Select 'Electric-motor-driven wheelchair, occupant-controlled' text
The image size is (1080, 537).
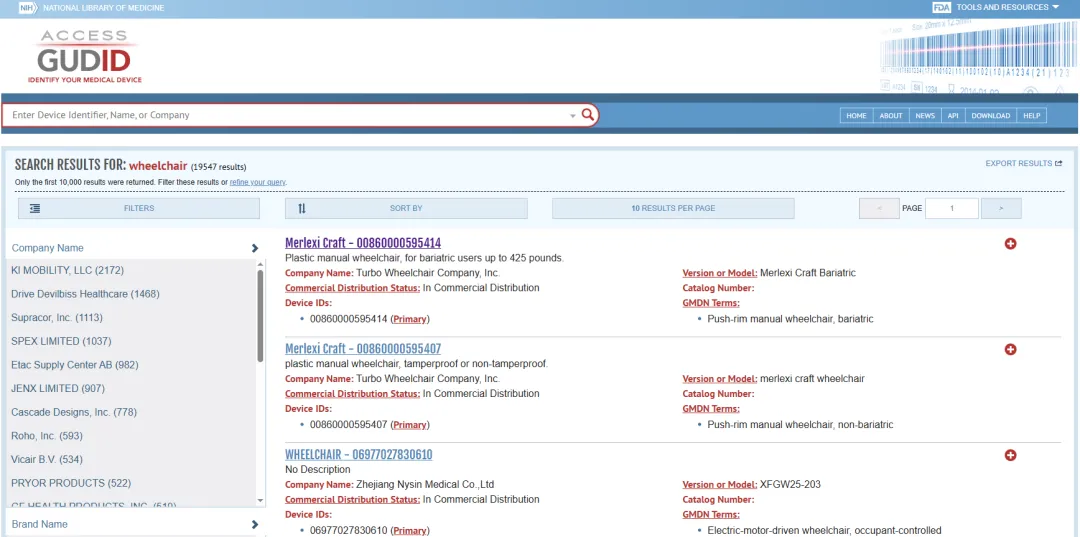[824, 531]
